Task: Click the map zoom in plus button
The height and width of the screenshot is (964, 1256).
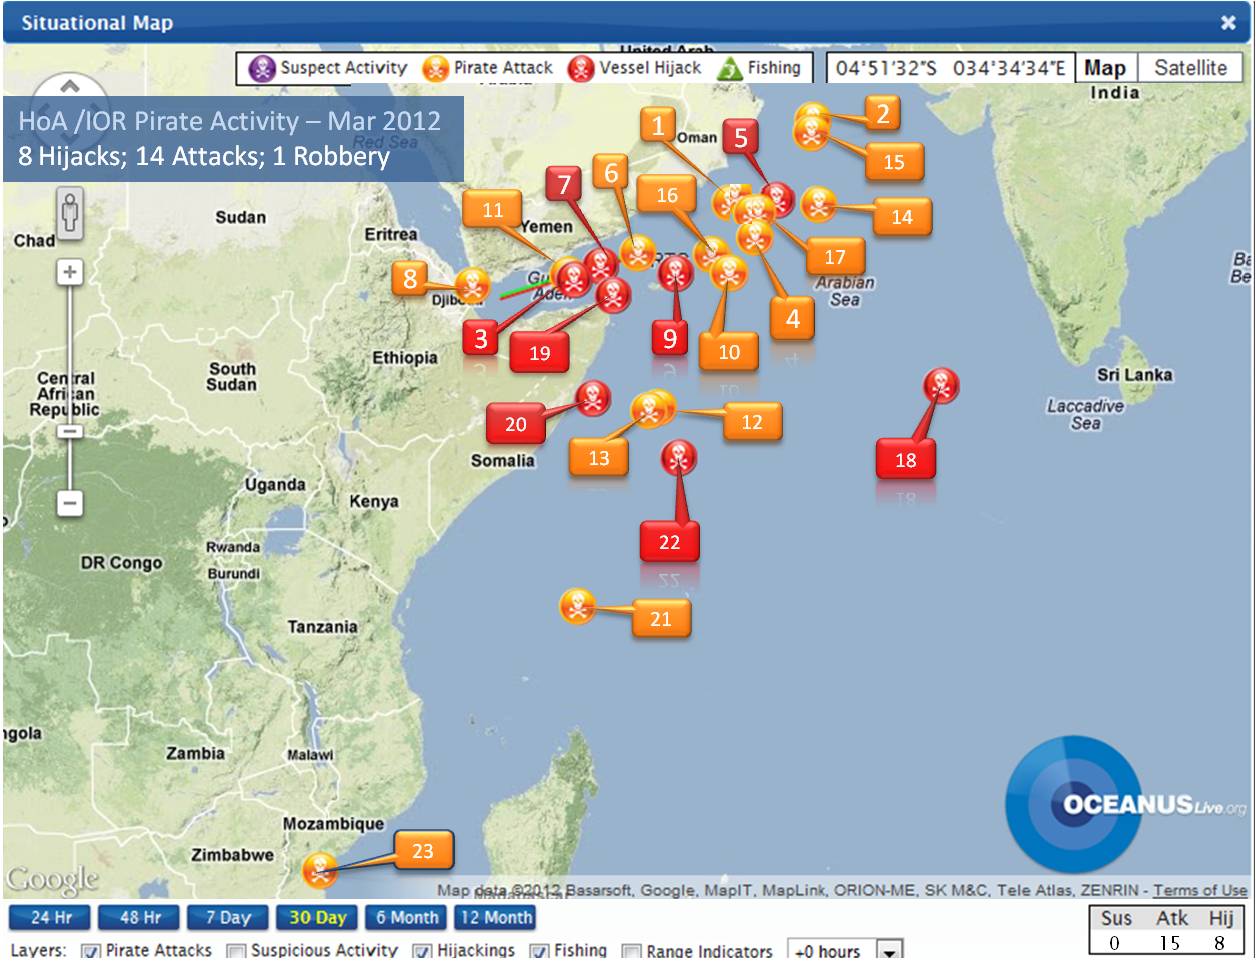Action: (70, 272)
